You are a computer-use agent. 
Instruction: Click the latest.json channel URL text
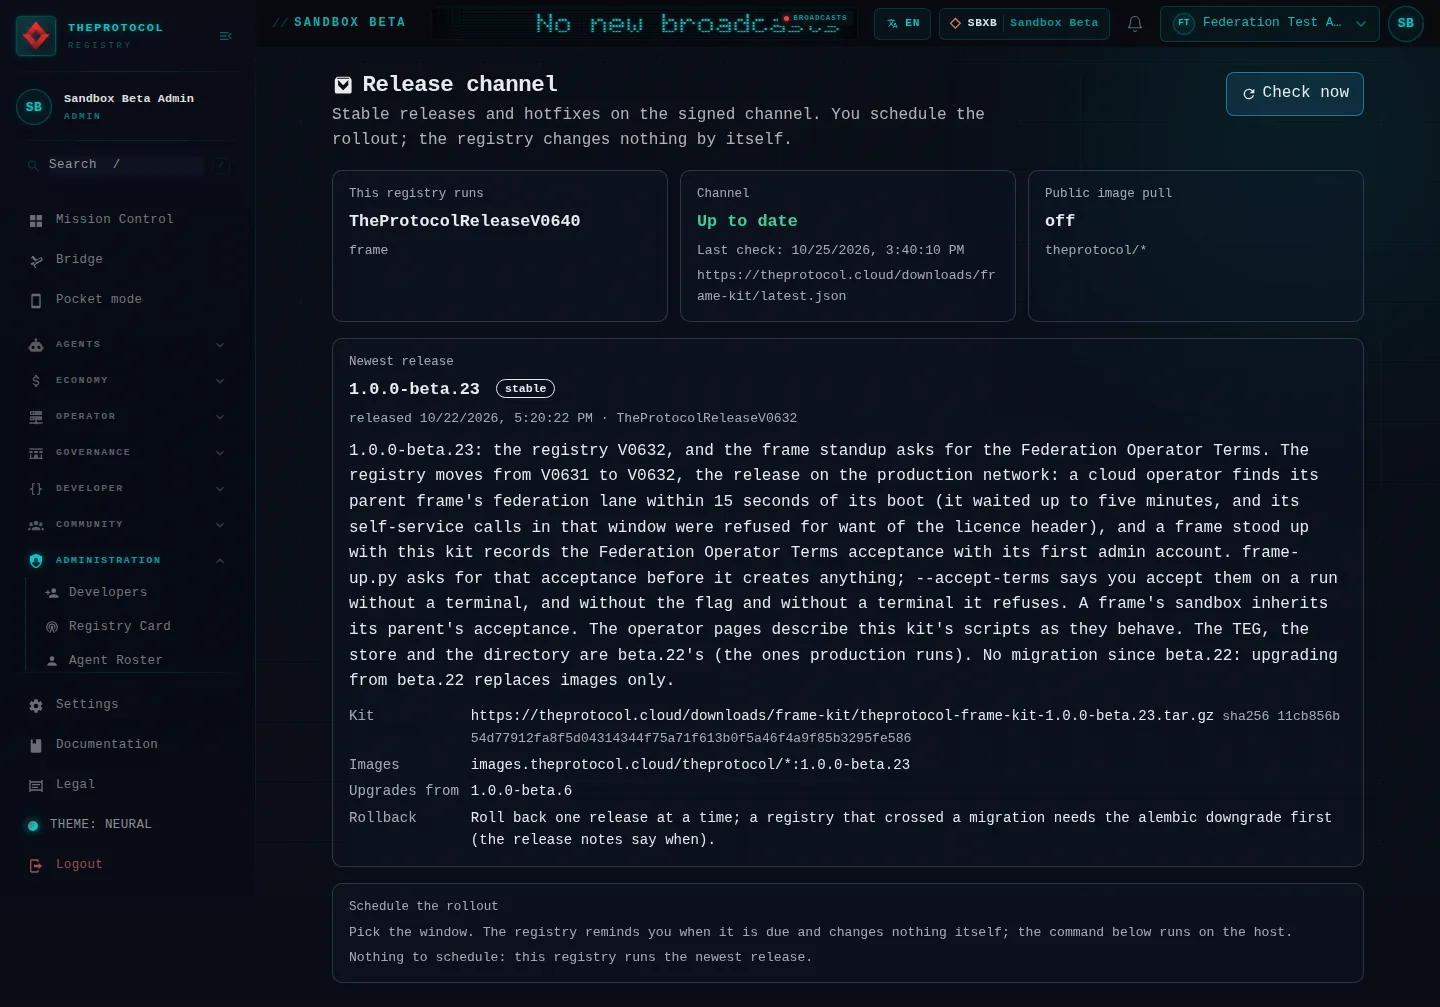(846, 286)
